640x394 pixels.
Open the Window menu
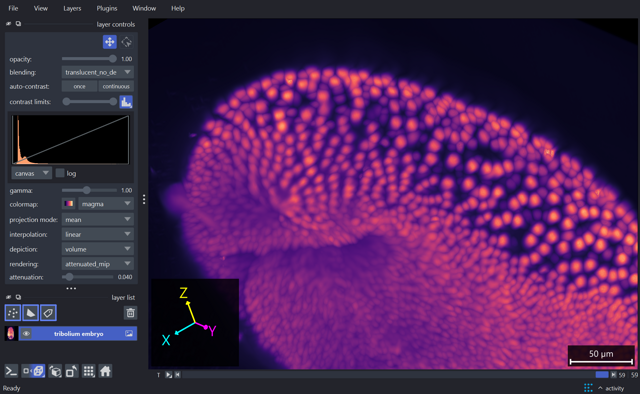tap(144, 8)
